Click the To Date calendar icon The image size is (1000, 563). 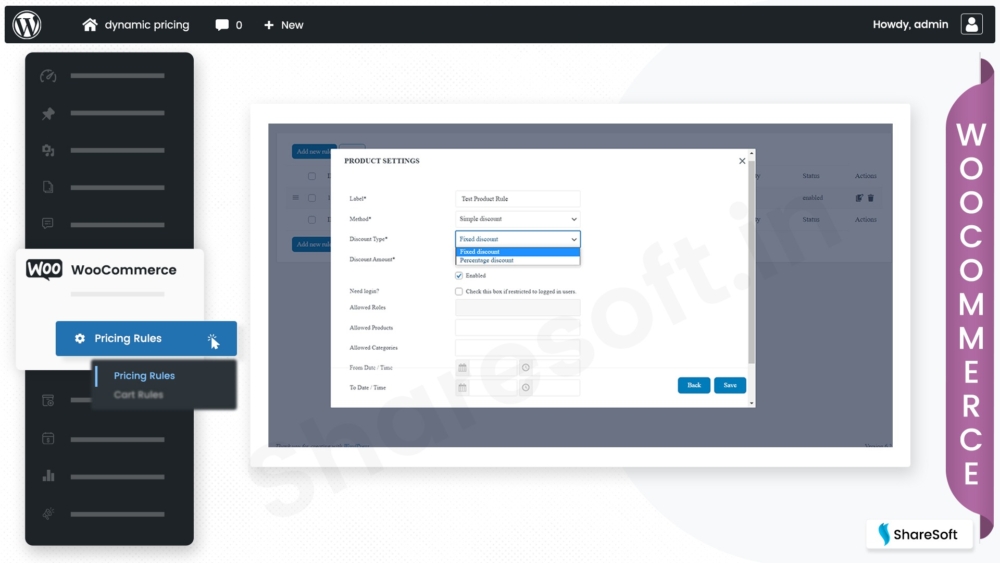(462, 388)
